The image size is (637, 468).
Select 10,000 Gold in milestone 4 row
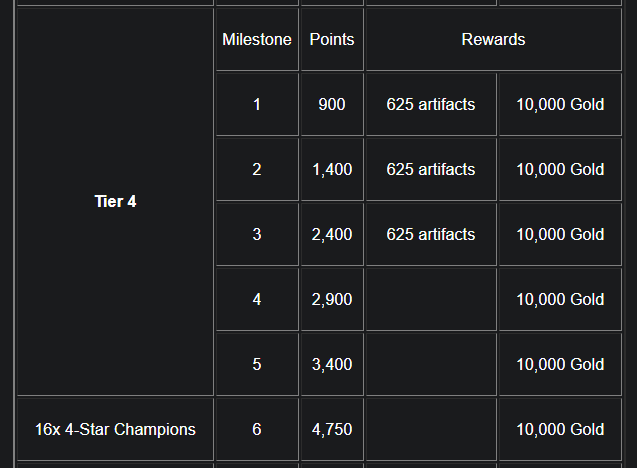[560, 299]
